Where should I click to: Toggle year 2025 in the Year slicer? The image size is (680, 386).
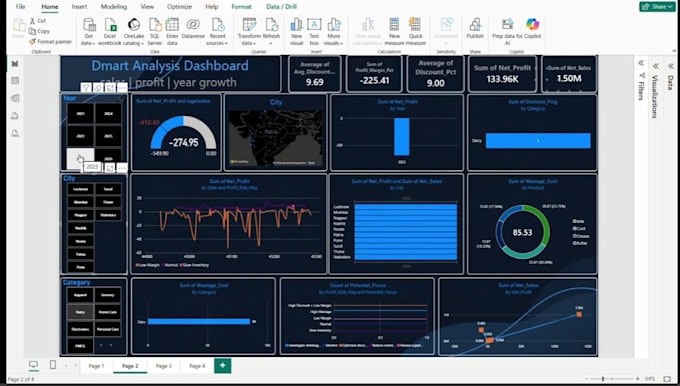(108, 136)
